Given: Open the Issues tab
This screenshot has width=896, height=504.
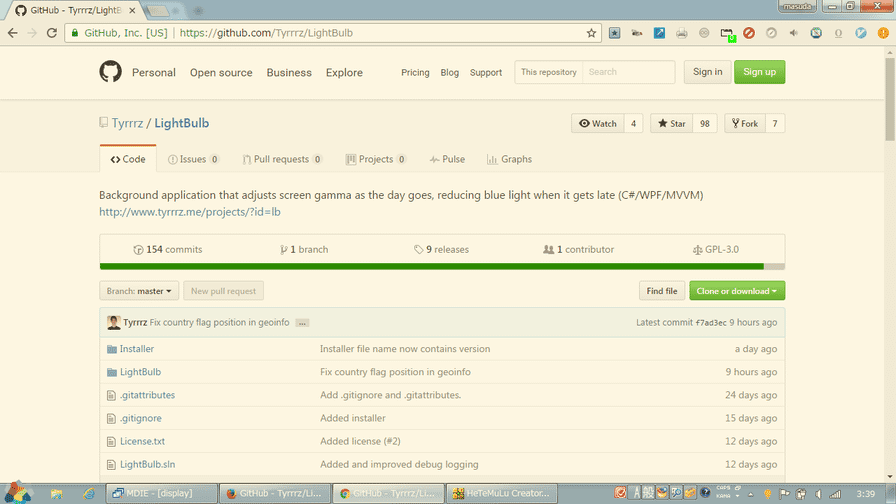Looking at the screenshot, I should (x=193, y=159).
